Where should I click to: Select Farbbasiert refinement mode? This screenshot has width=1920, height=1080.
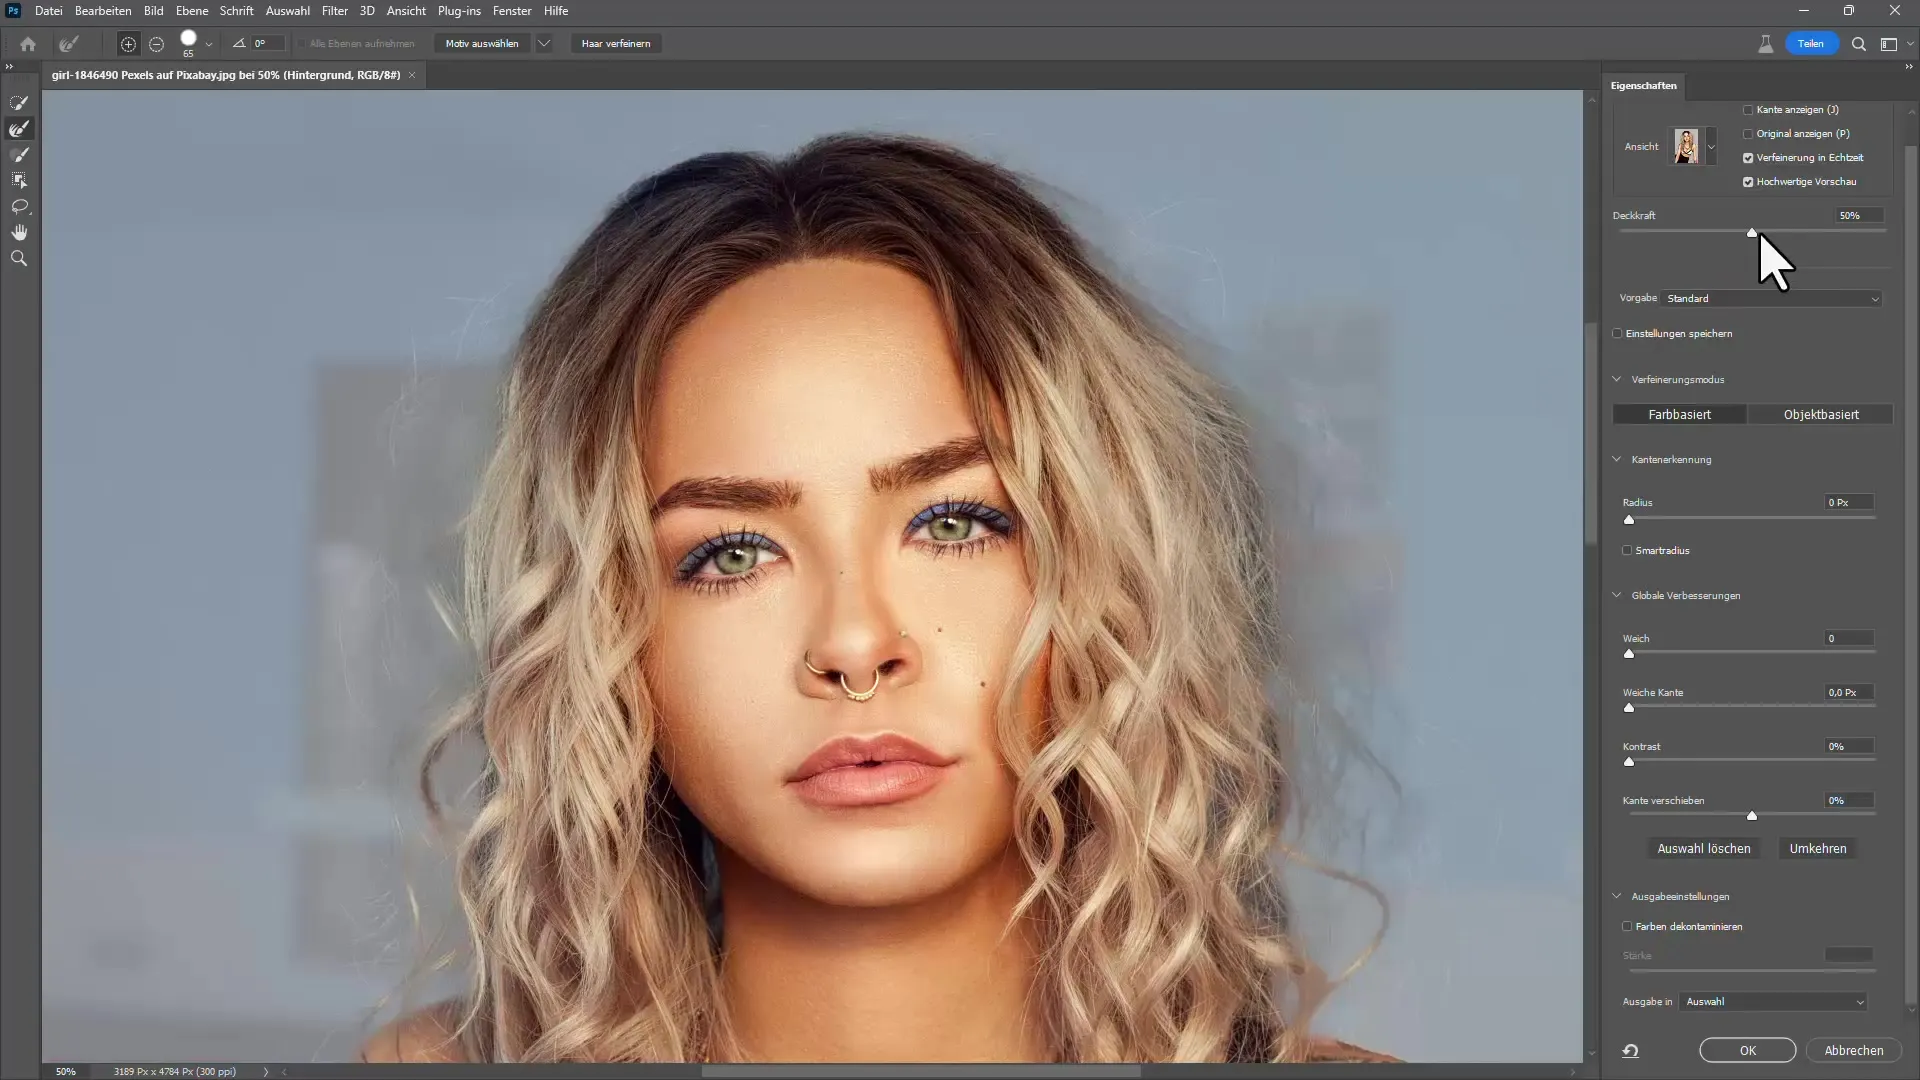(1679, 415)
